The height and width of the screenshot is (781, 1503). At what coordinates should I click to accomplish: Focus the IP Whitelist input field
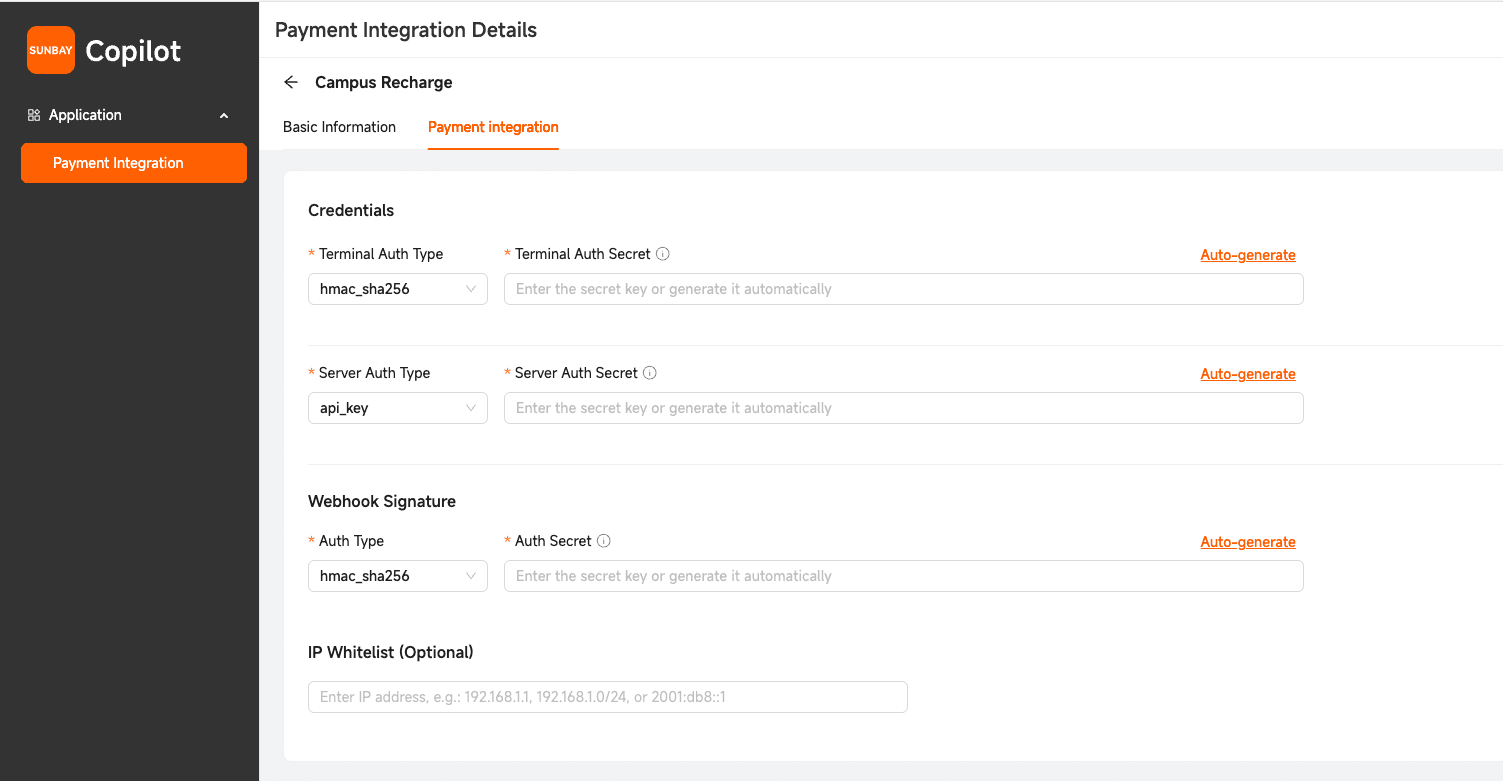coord(607,696)
